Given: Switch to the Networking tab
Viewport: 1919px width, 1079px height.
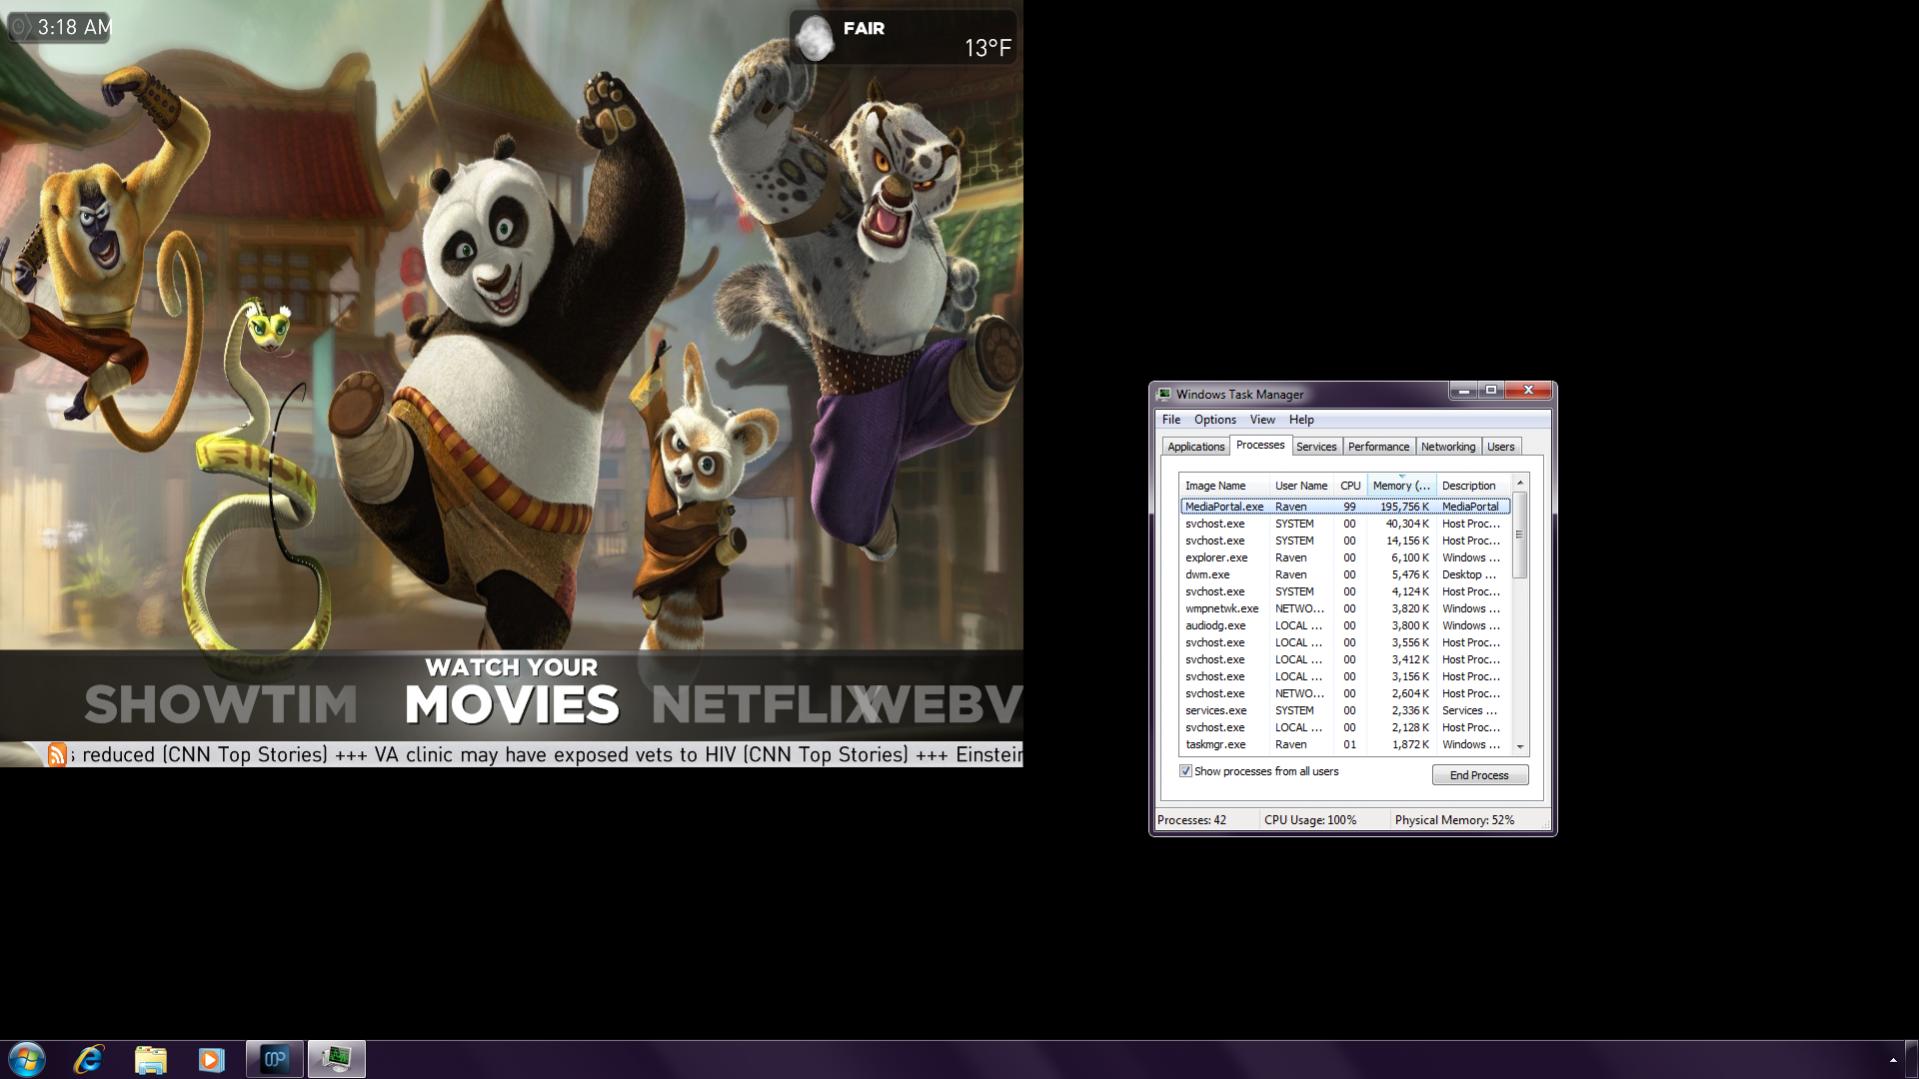Looking at the screenshot, I should point(1448,447).
